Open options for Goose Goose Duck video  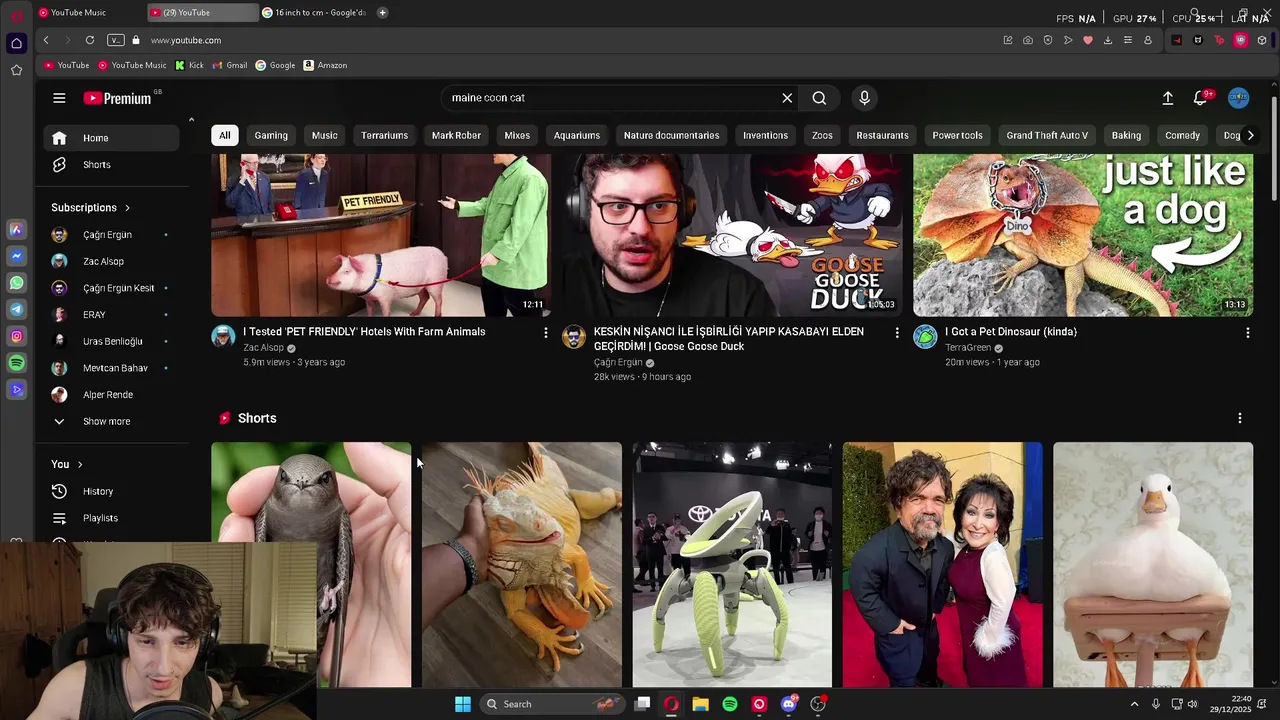[896, 332]
